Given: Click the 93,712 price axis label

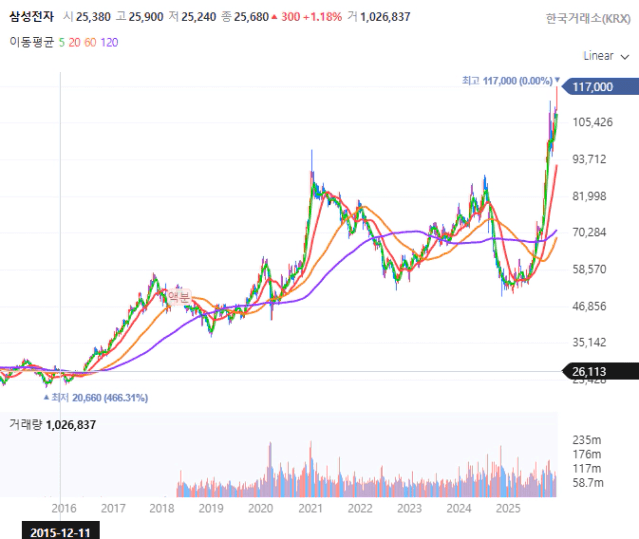Looking at the screenshot, I should click(x=589, y=159).
